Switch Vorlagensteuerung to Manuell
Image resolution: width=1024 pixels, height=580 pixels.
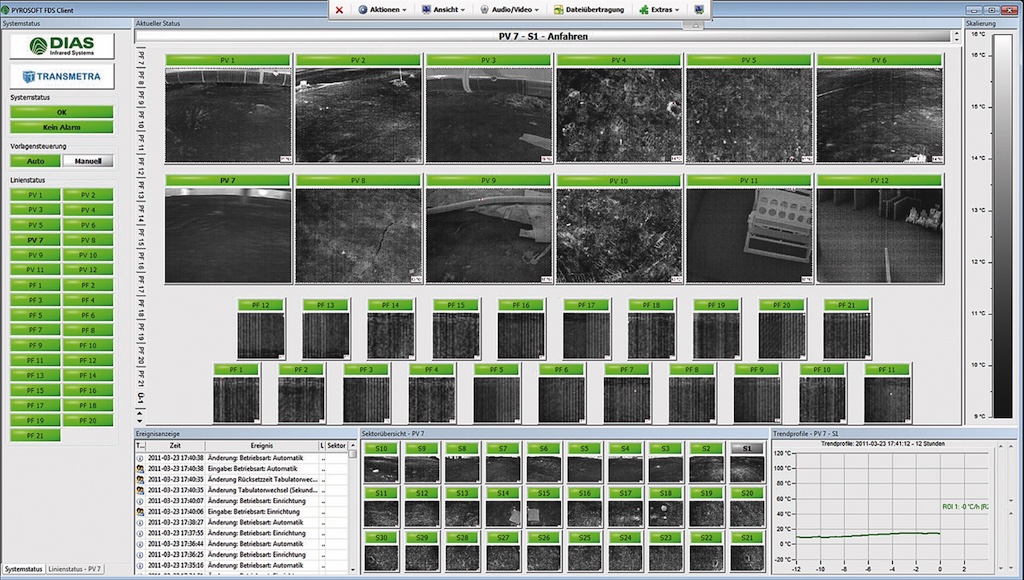[x=88, y=161]
